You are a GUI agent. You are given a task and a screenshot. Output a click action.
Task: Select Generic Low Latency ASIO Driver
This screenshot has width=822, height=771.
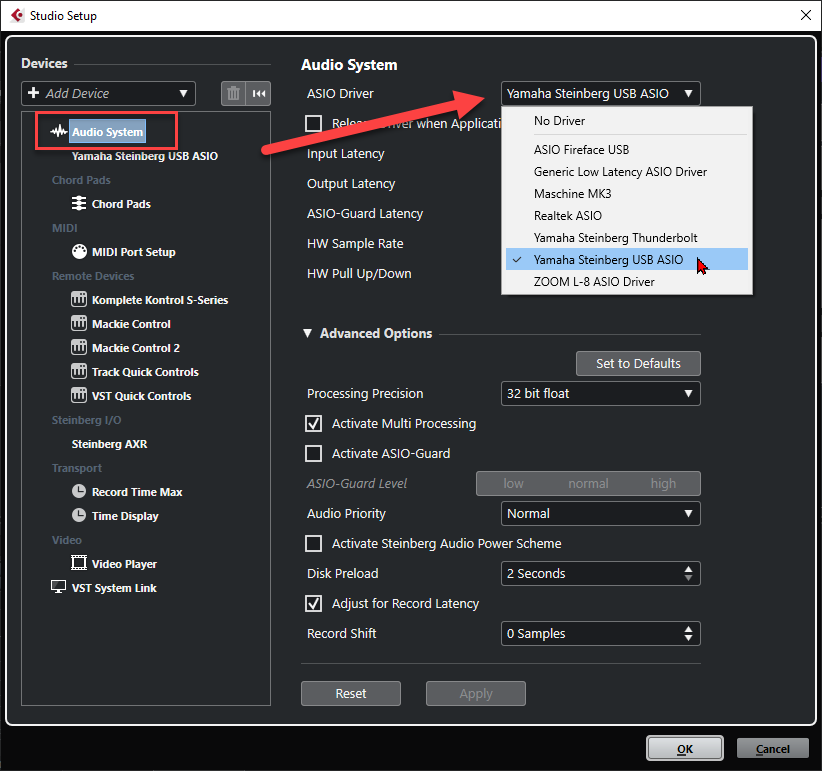627,172
